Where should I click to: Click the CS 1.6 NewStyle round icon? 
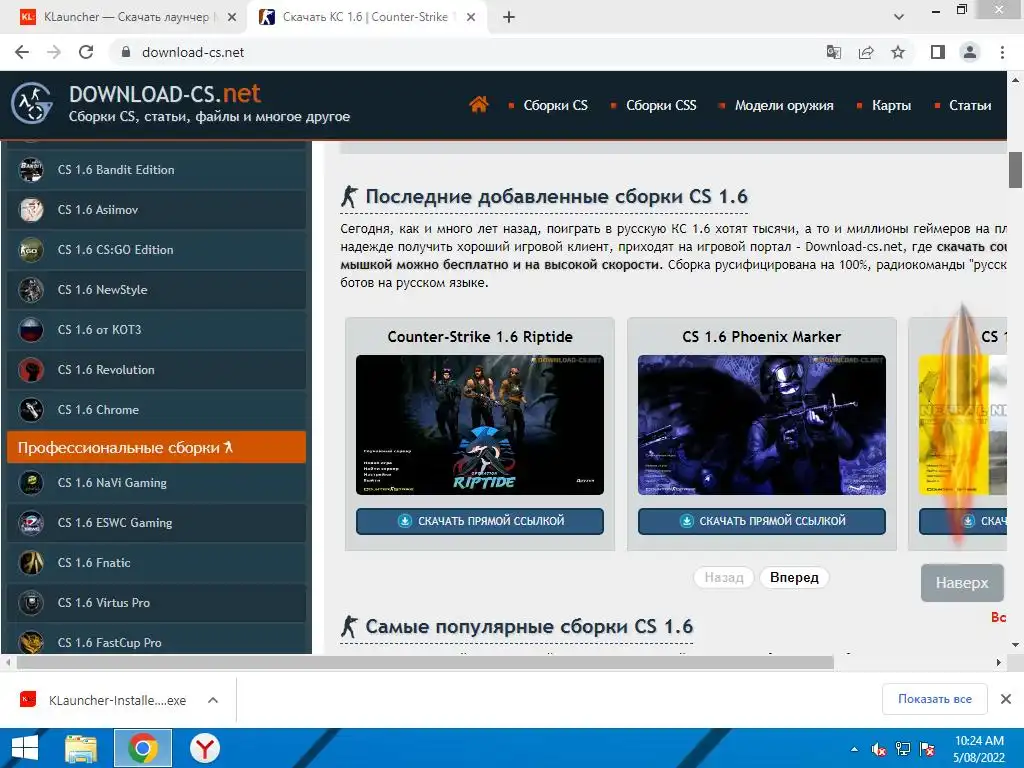click(31, 289)
